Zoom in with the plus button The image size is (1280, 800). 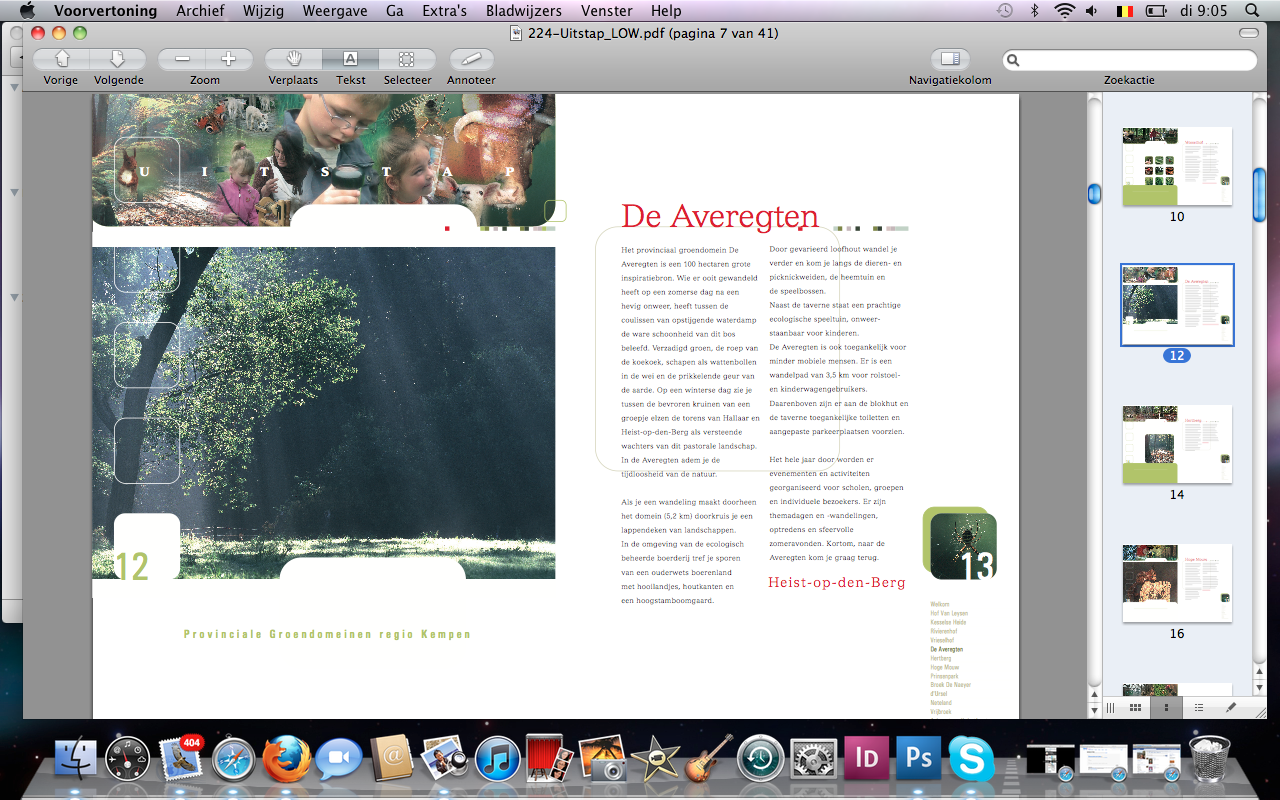[x=228, y=59]
